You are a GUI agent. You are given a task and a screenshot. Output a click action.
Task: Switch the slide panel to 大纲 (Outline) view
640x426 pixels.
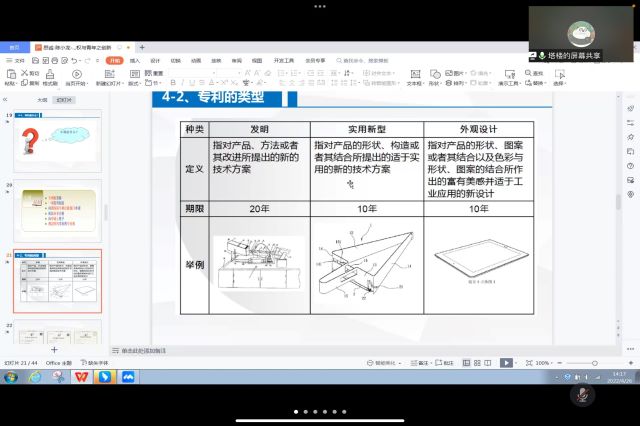click(x=42, y=100)
